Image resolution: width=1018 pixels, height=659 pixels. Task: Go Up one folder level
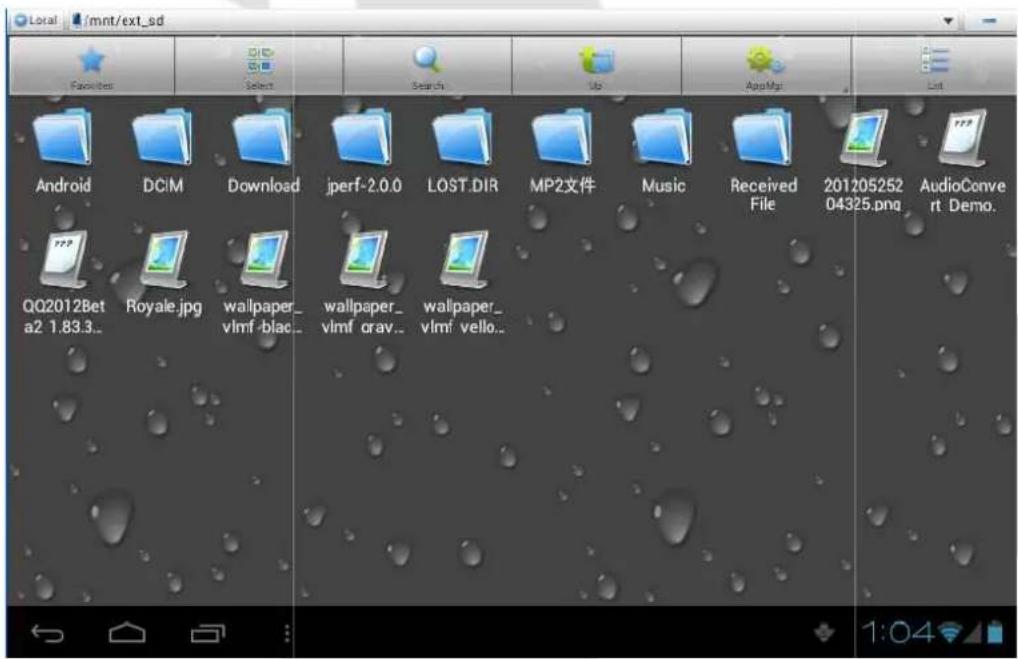pos(596,66)
